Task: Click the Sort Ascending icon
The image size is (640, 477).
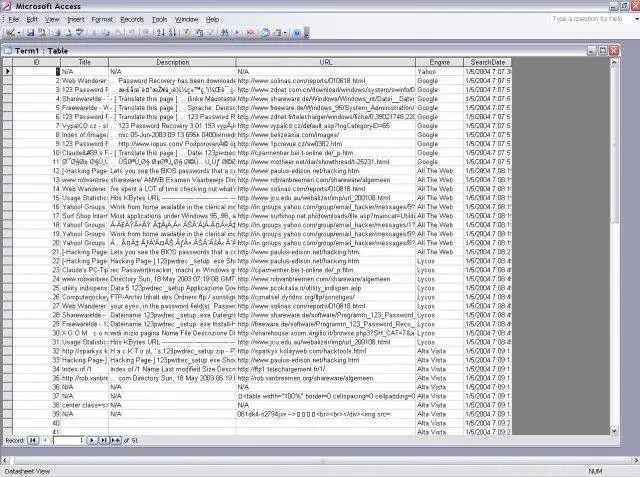Action: click(x=160, y=33)
